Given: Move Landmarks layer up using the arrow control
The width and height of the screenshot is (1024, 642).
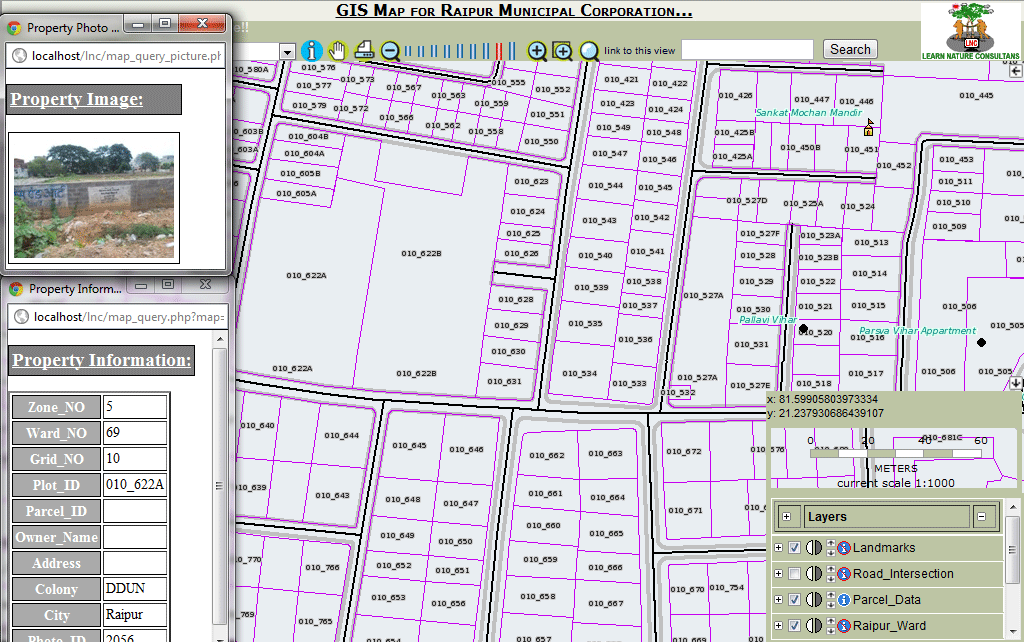Looking at the screenshot, I should coord(830,544).
